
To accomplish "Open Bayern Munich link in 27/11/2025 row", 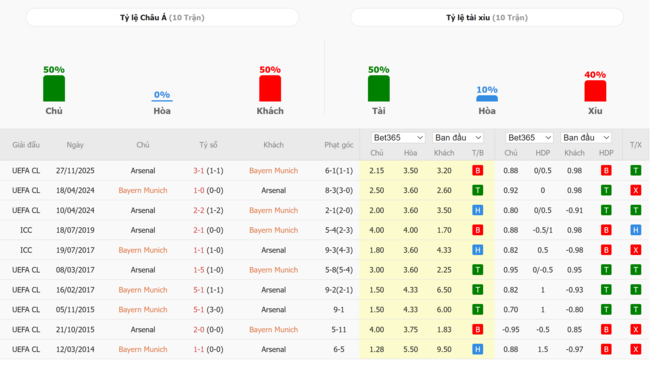I will click(274, 170).
